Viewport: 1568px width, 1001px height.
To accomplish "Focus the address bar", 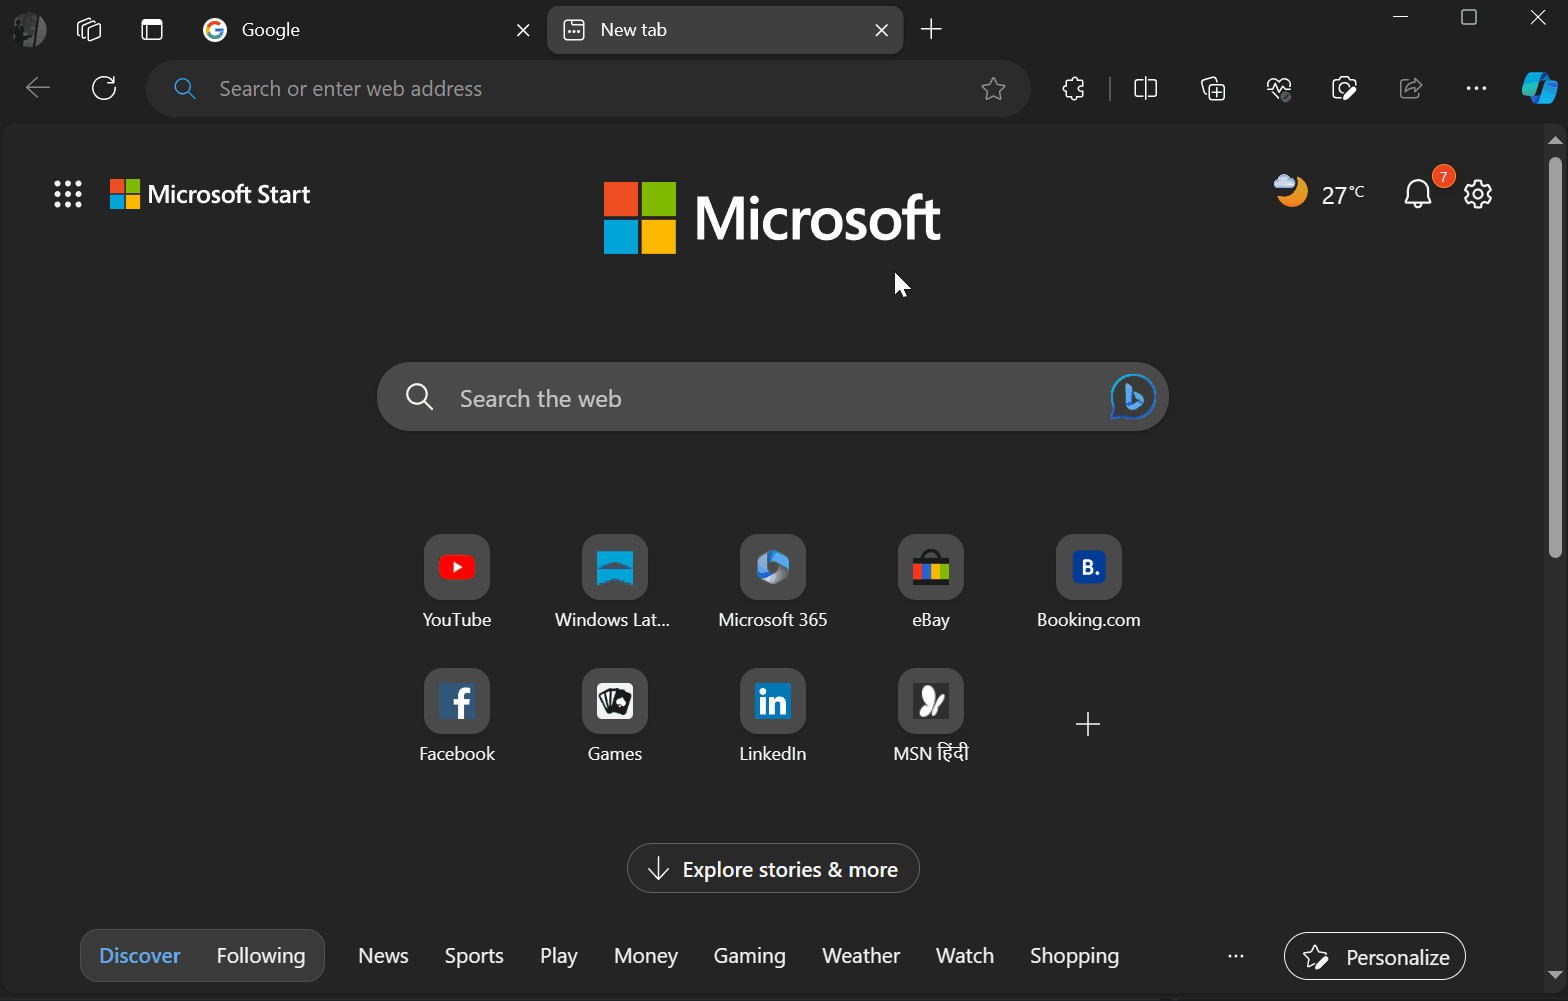I will click(588, 88).
